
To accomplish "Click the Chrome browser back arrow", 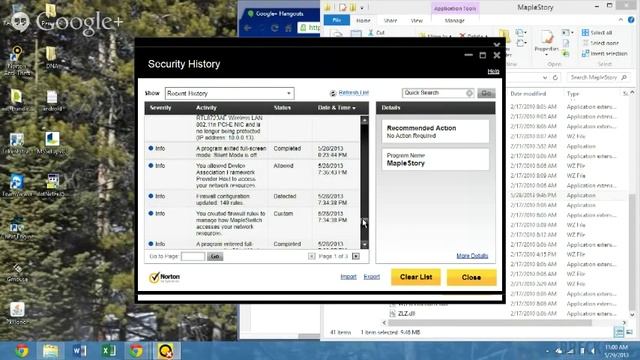I will coord(247,28).
